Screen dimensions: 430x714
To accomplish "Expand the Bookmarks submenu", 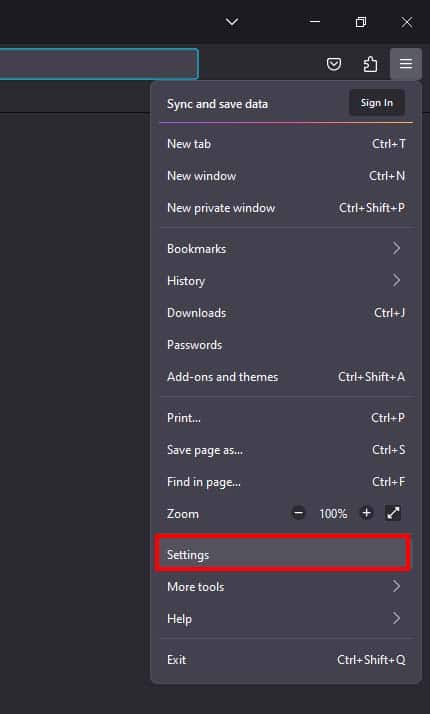I will coord(286,249).
